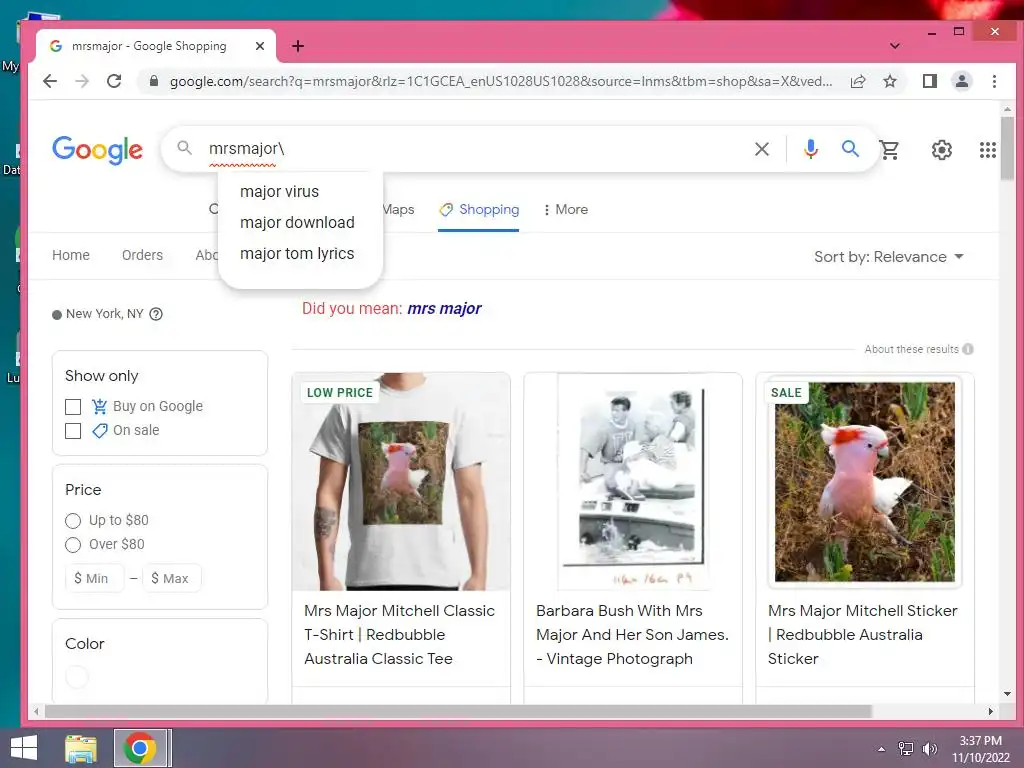This screenshot has width=1024, height=768.
Task: Click the New York location help icon
Action: point(155,314)
